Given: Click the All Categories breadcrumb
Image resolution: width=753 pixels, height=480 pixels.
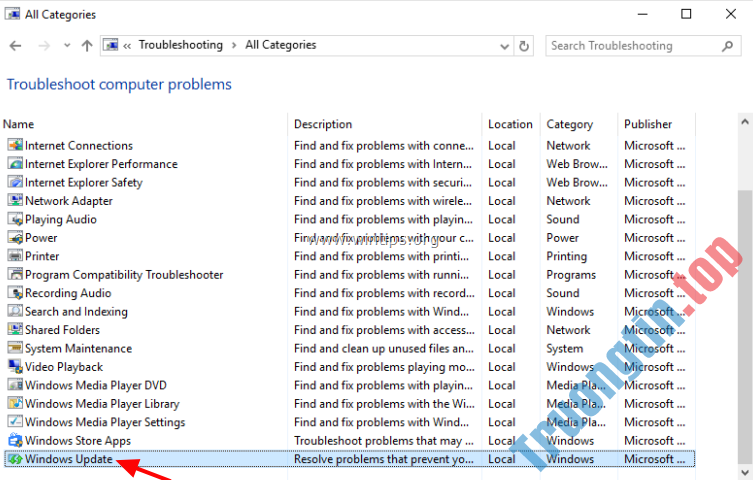Looking at the screenshot, I should coord(280,45).
